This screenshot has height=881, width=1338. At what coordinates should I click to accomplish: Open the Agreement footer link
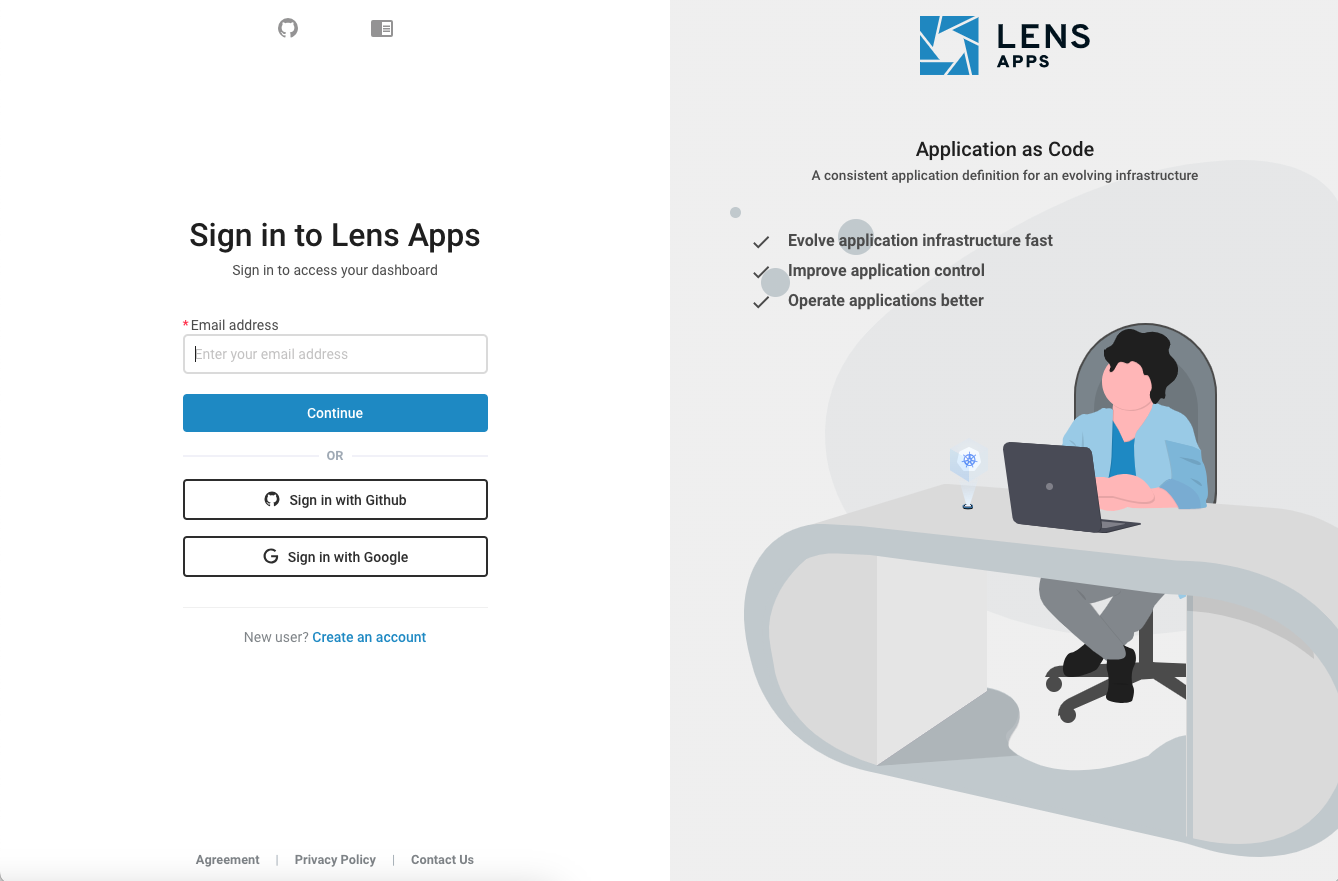tap(228, 860)
